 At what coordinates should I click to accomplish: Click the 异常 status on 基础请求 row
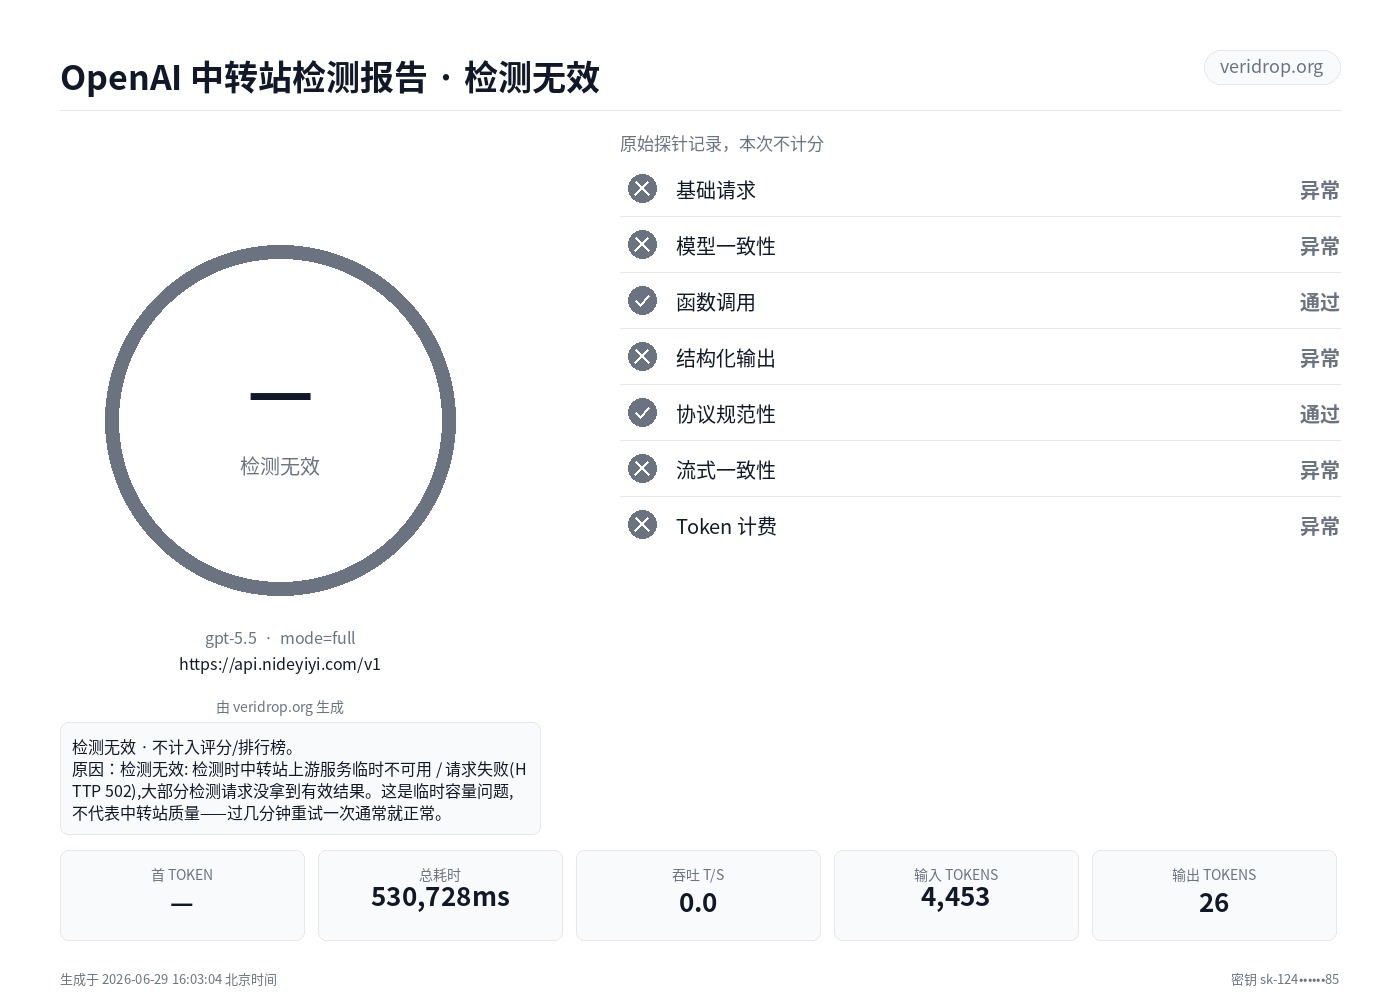click(1319, 190)
